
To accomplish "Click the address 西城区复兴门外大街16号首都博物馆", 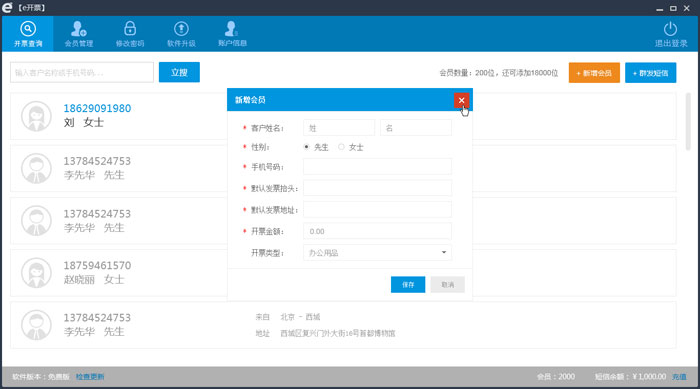I will tap(338, 333).
